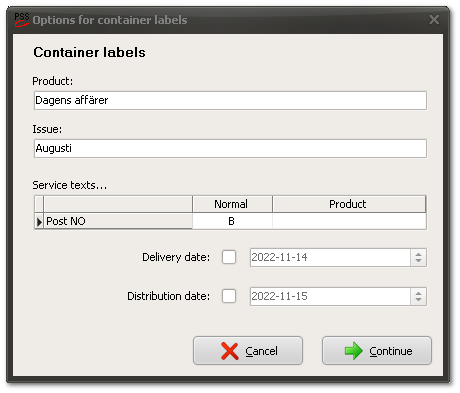Enable the Delivery date checkbox
This screenshot has height=393, width=460.
pos(229,257)
